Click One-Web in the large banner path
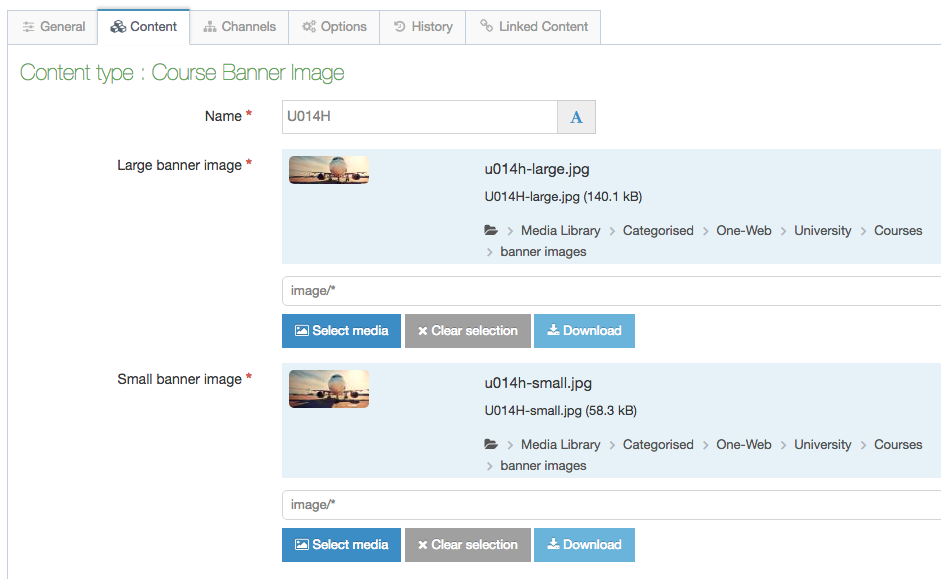The width and height of the screenshot is (941, 579). tap(744, 230)
